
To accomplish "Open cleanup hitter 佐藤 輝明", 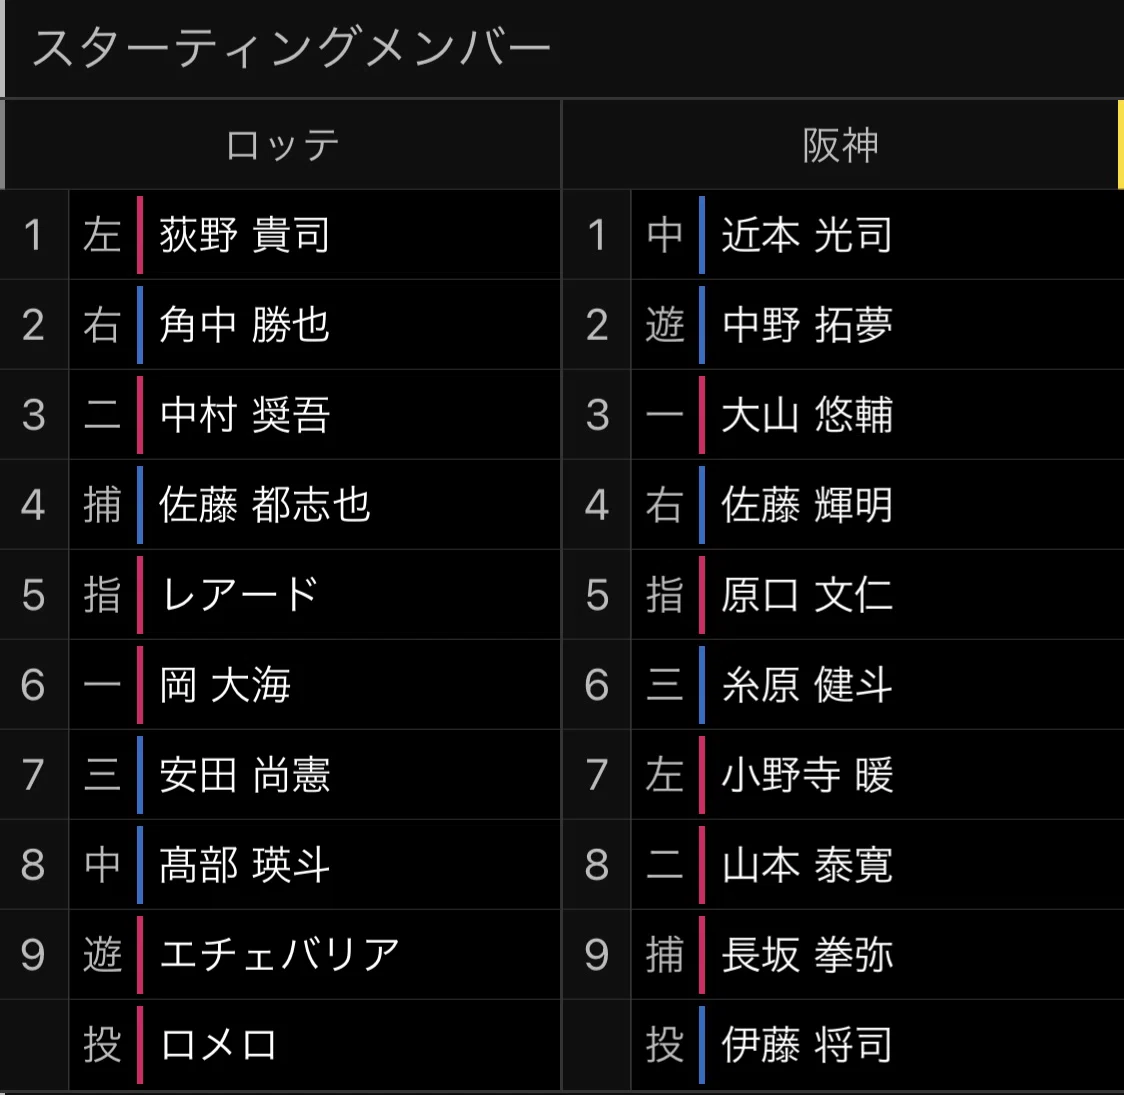I will [x=807, y=505].
